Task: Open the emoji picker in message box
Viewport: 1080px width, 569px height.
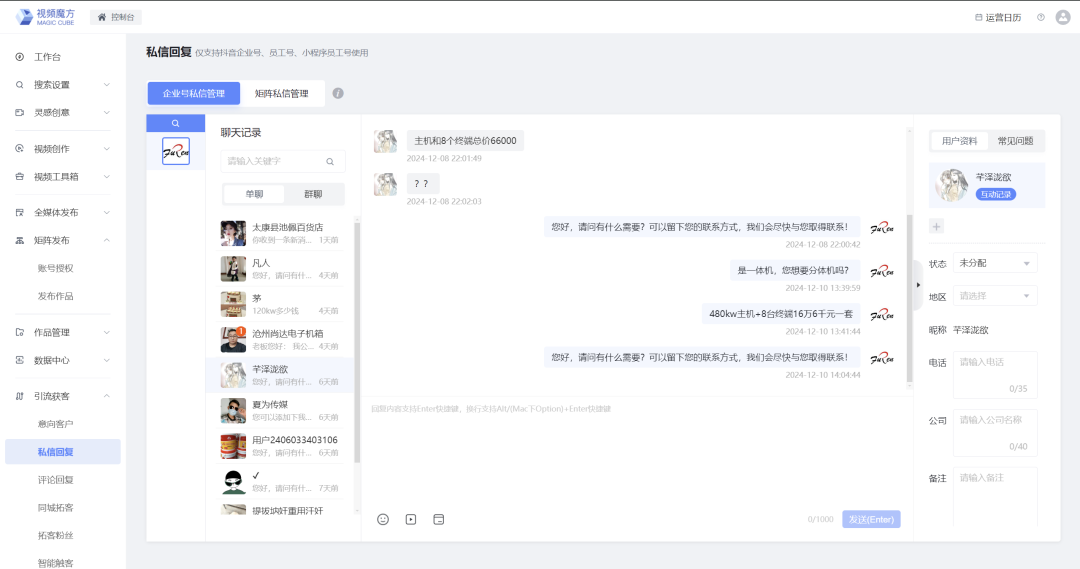Action: [x=383, y=519]
